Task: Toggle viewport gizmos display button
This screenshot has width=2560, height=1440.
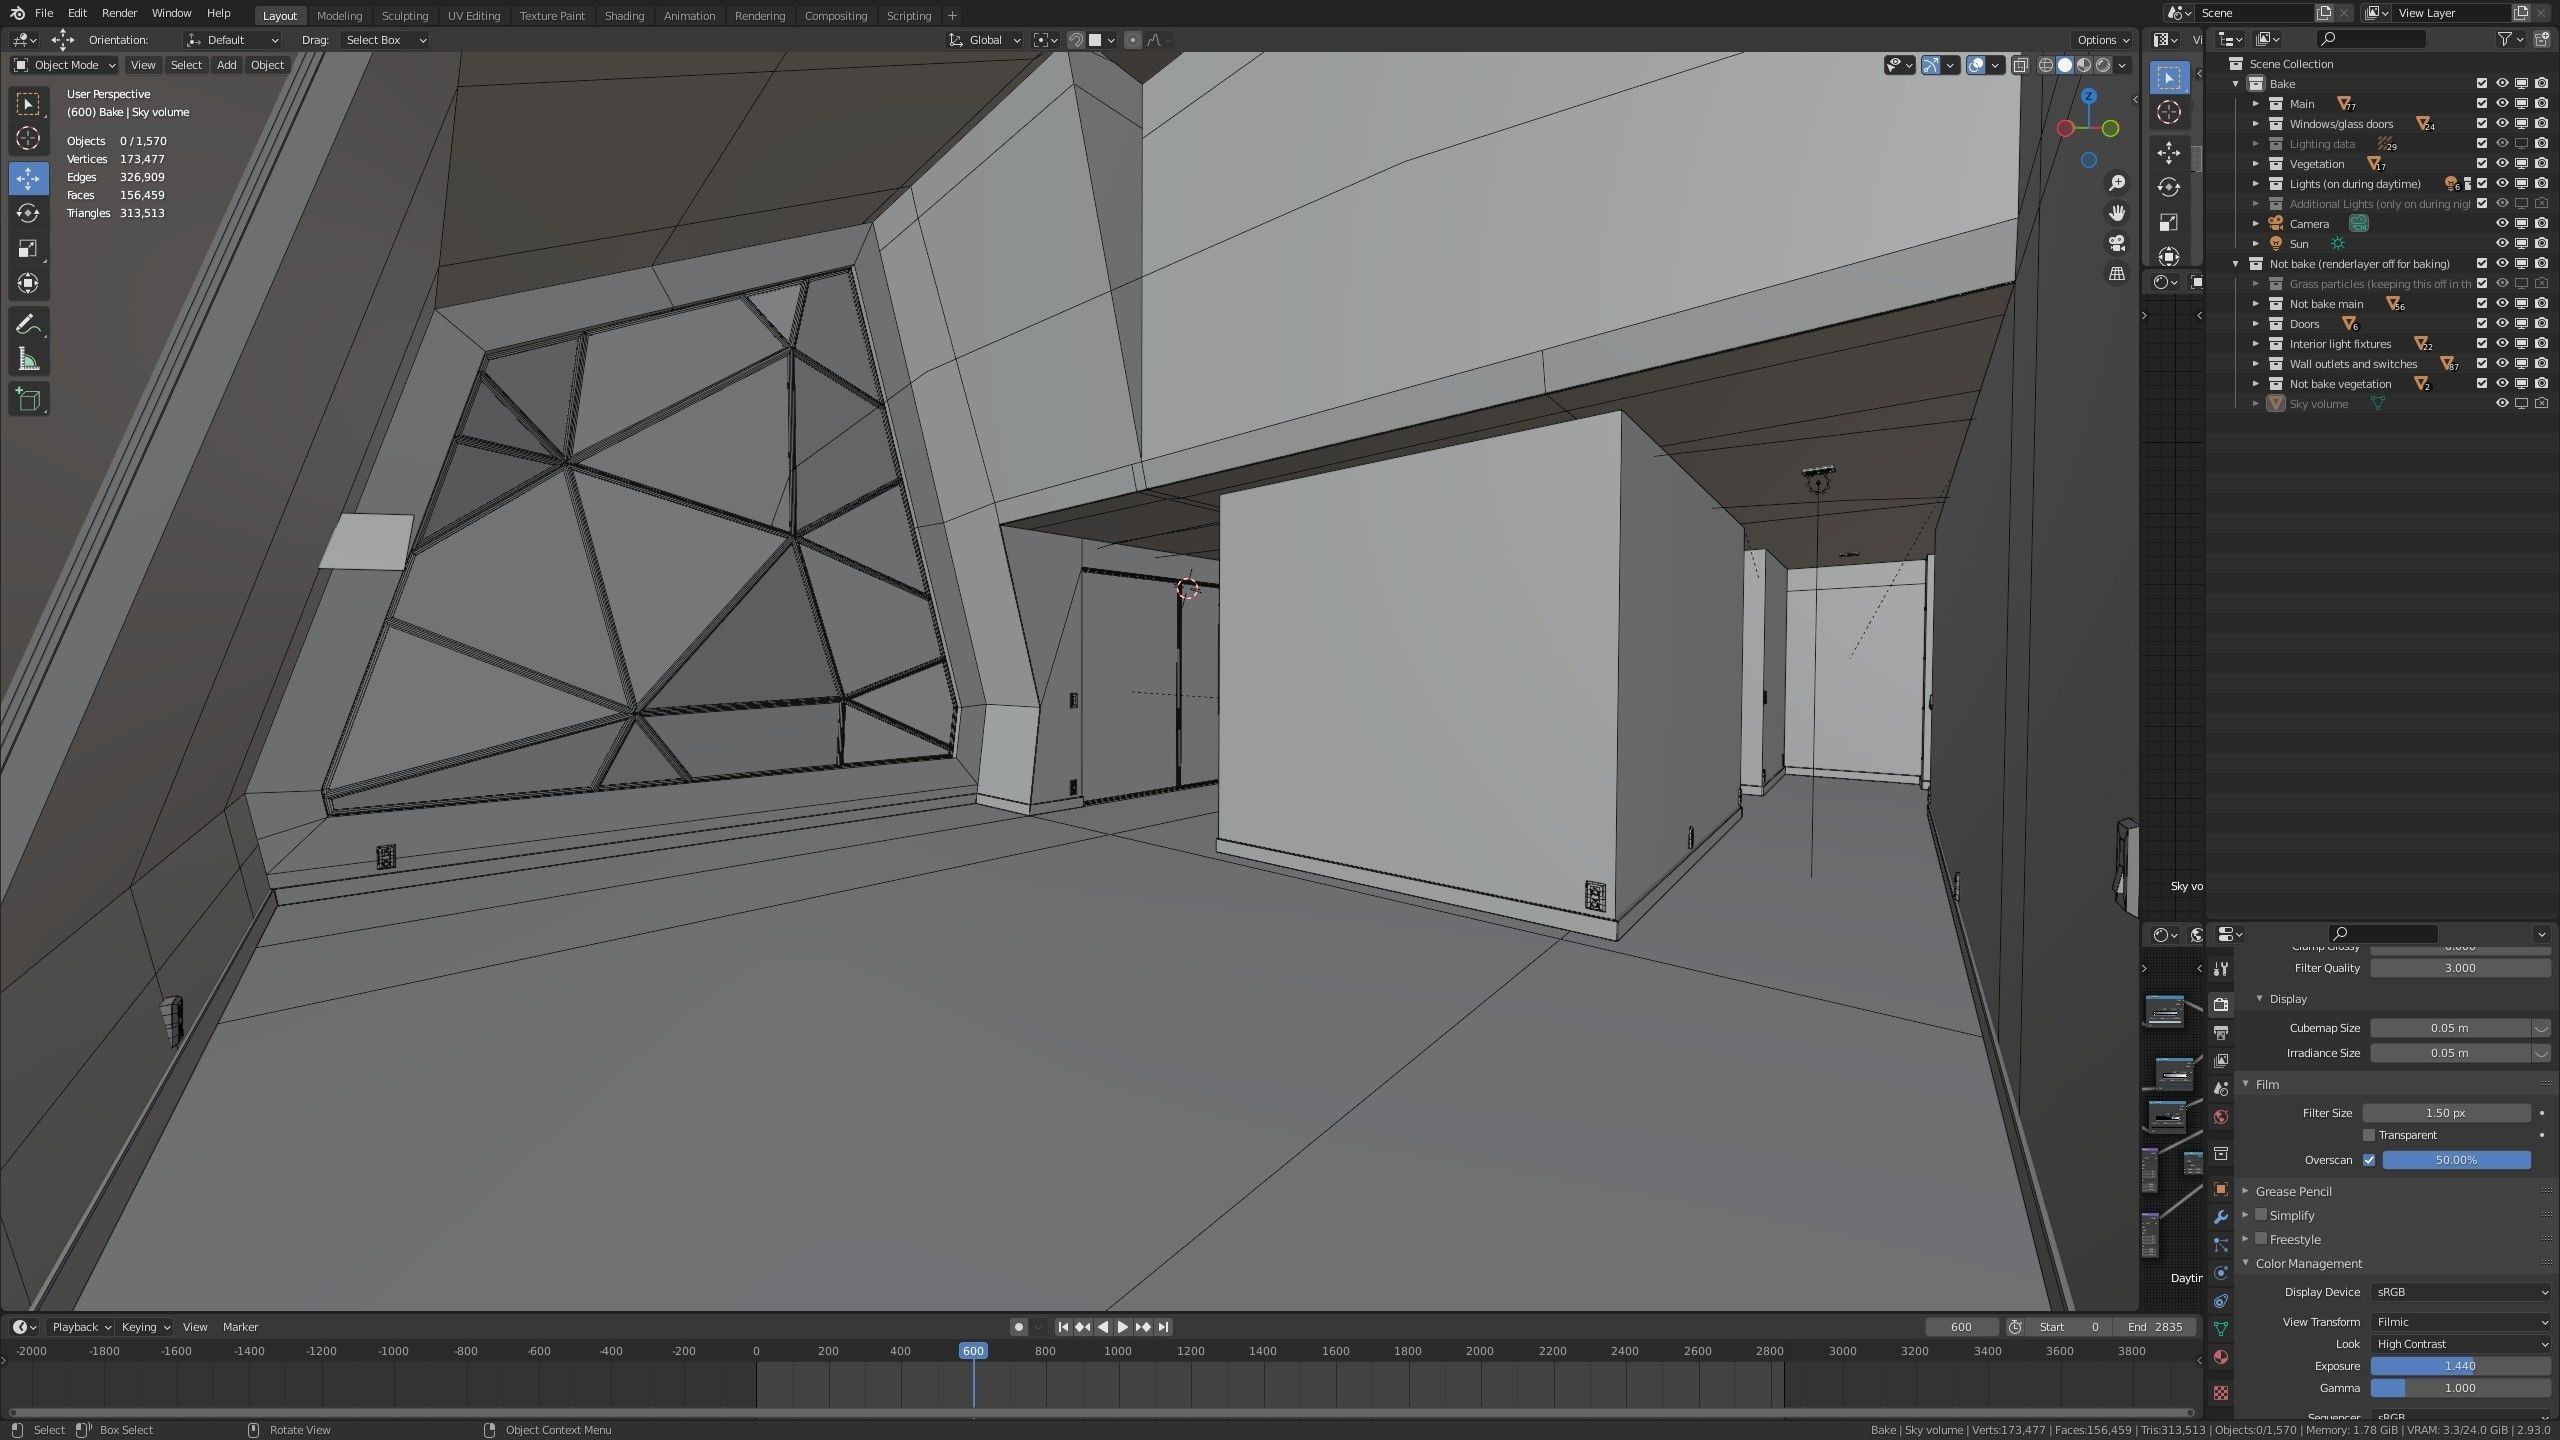Action: (1930, 65)
